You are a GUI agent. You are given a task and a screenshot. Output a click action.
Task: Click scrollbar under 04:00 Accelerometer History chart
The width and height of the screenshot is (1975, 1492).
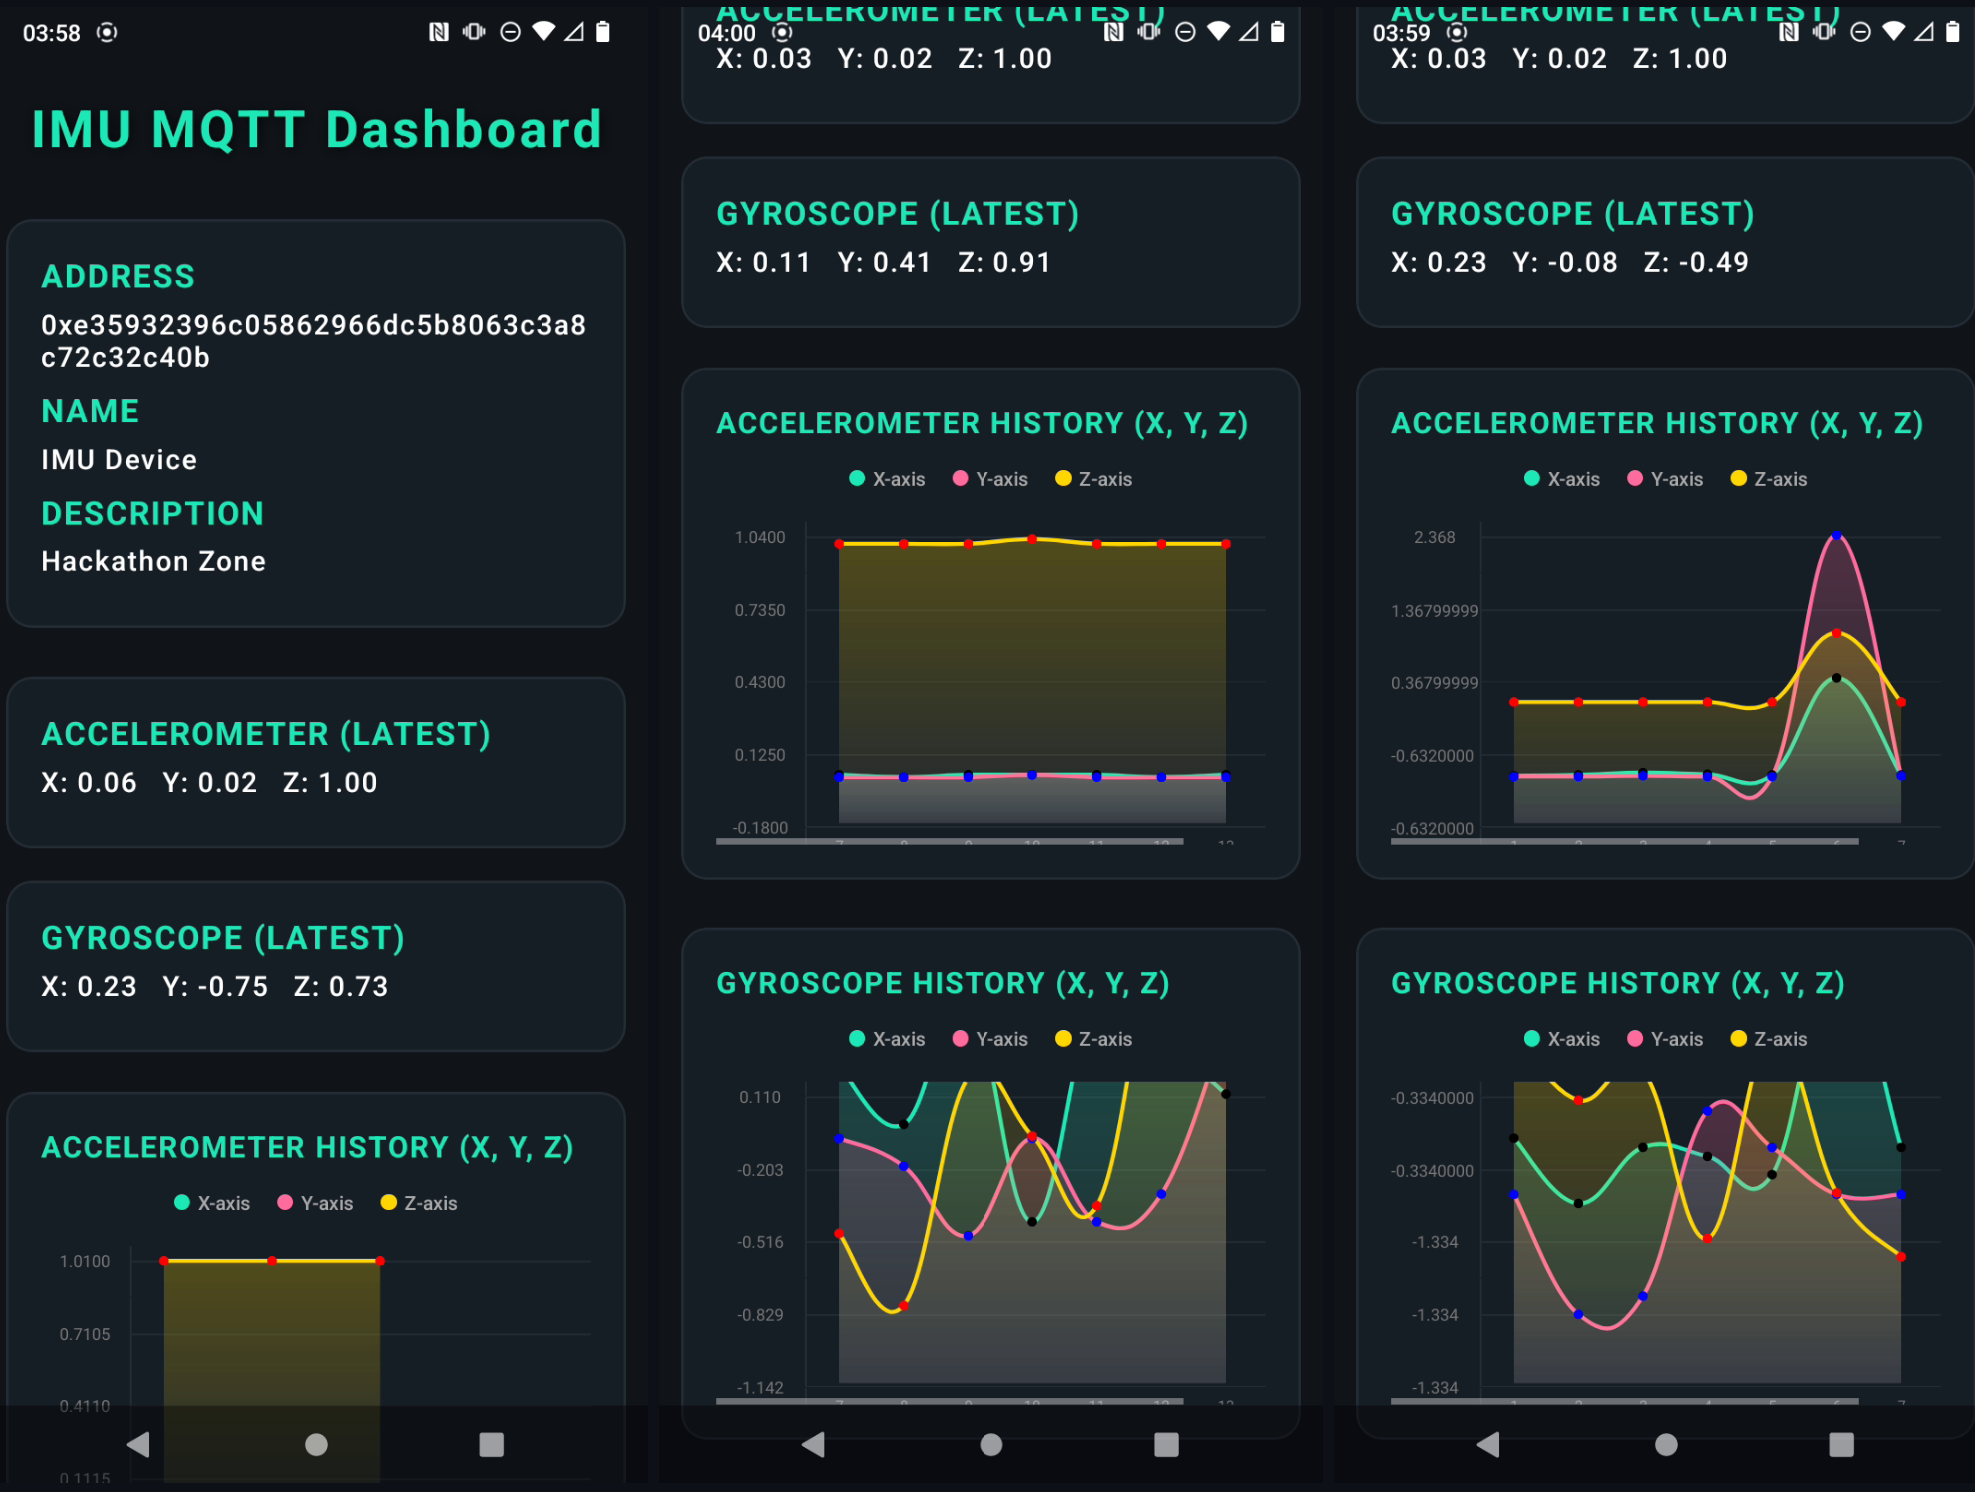coord(949,842)
